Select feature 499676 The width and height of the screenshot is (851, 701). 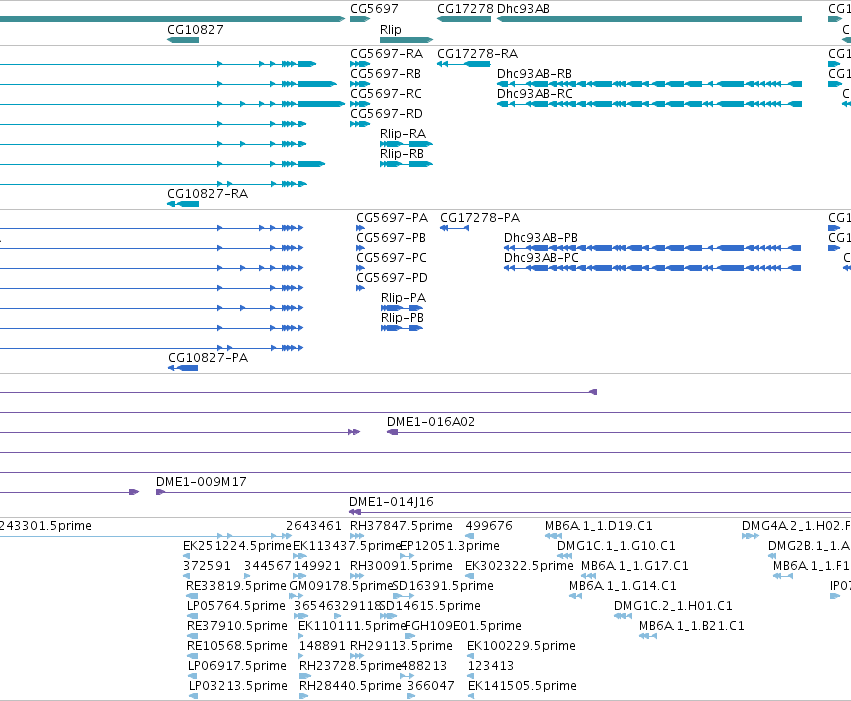tap(489, 526)
